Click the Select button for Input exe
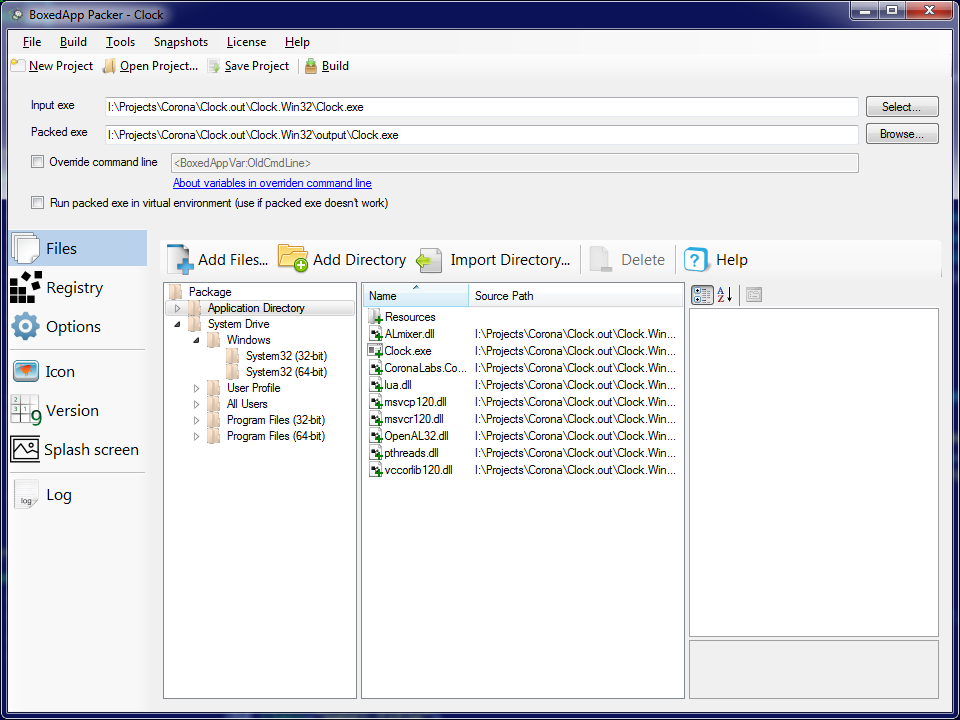Screen dimensions: 960x720 click(x=901, y=106)
